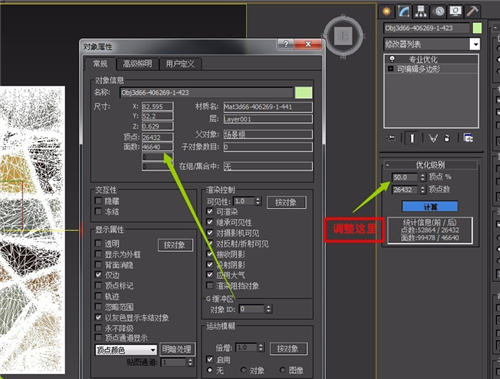Collapse the 优化级别 rollout

(x=387, y=165)
